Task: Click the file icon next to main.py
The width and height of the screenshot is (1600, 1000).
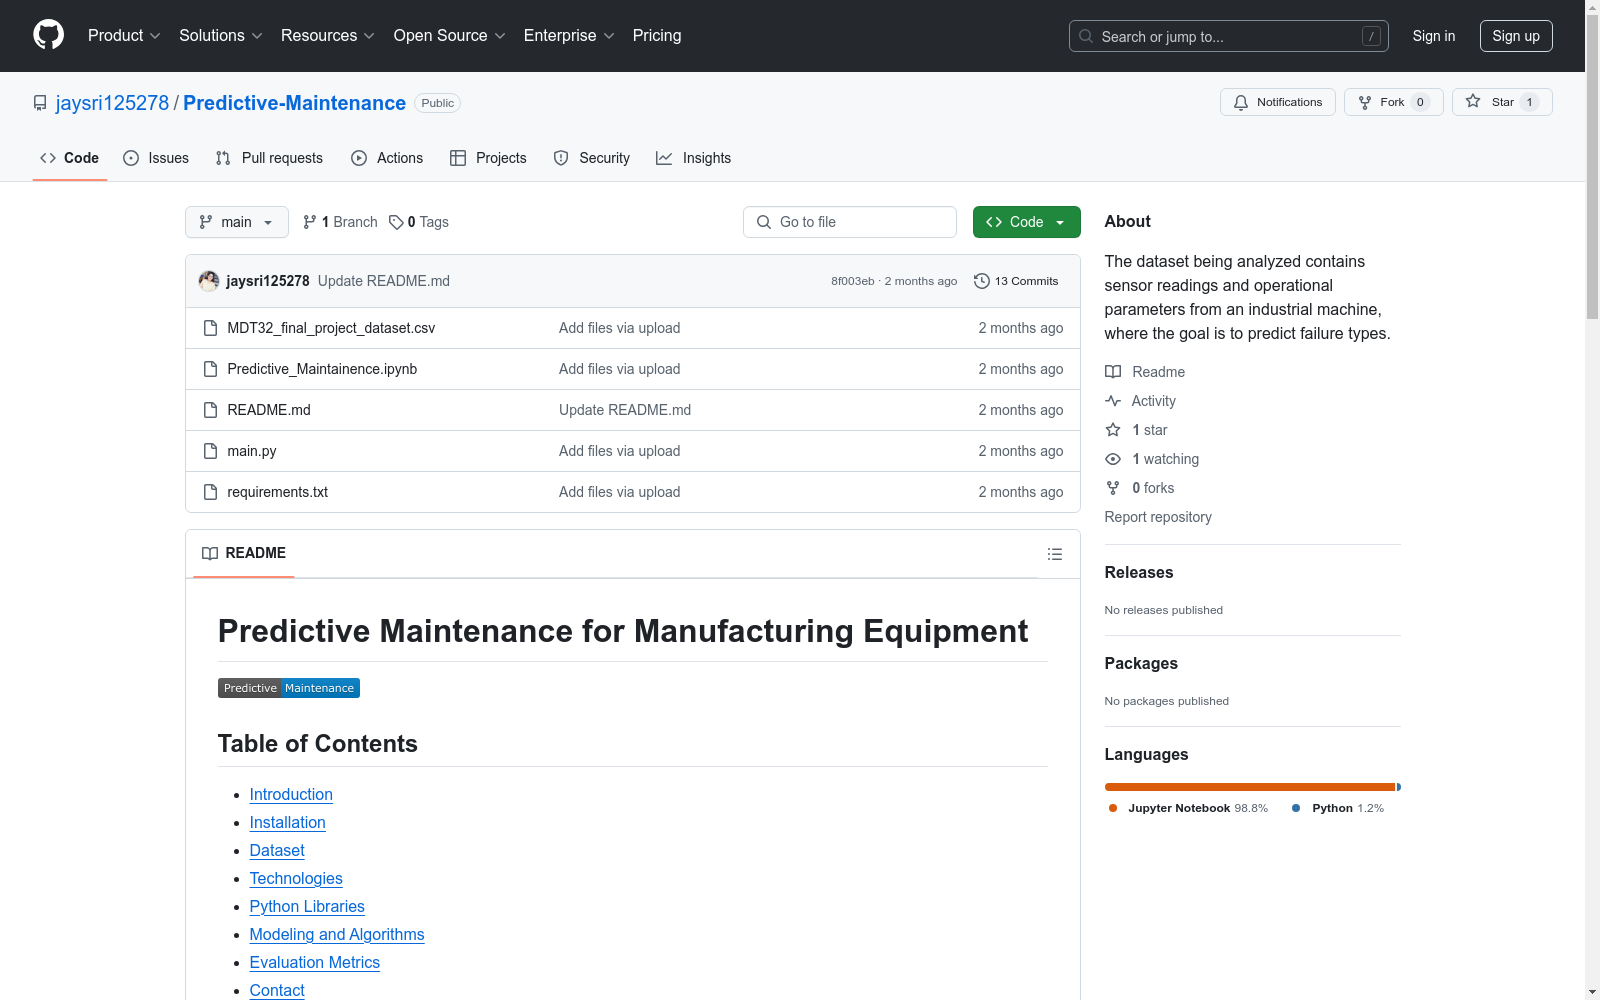Action: click(x=210, y=451)
